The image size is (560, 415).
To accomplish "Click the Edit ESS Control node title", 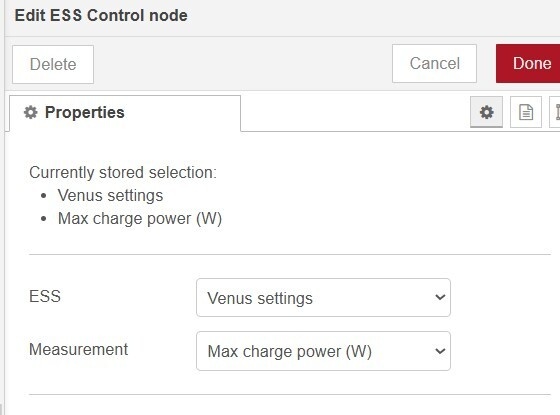I will coord(101,15).
